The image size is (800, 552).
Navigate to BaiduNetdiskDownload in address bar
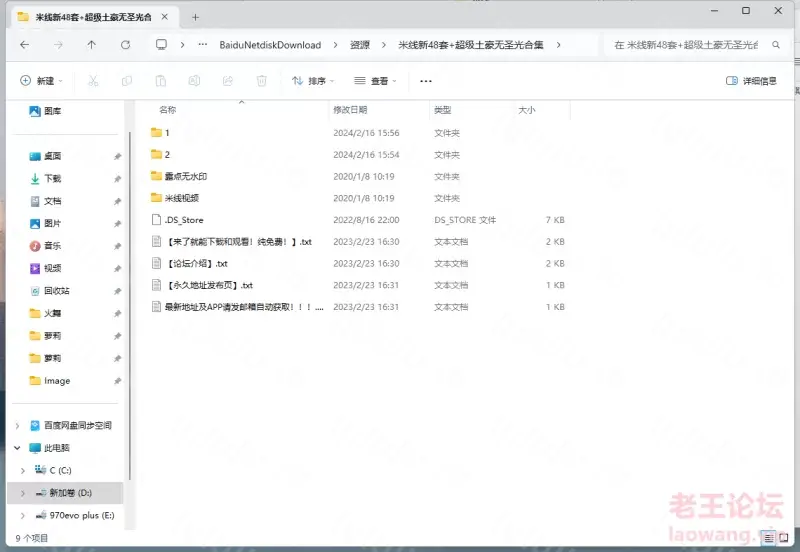tap(270, 45)
